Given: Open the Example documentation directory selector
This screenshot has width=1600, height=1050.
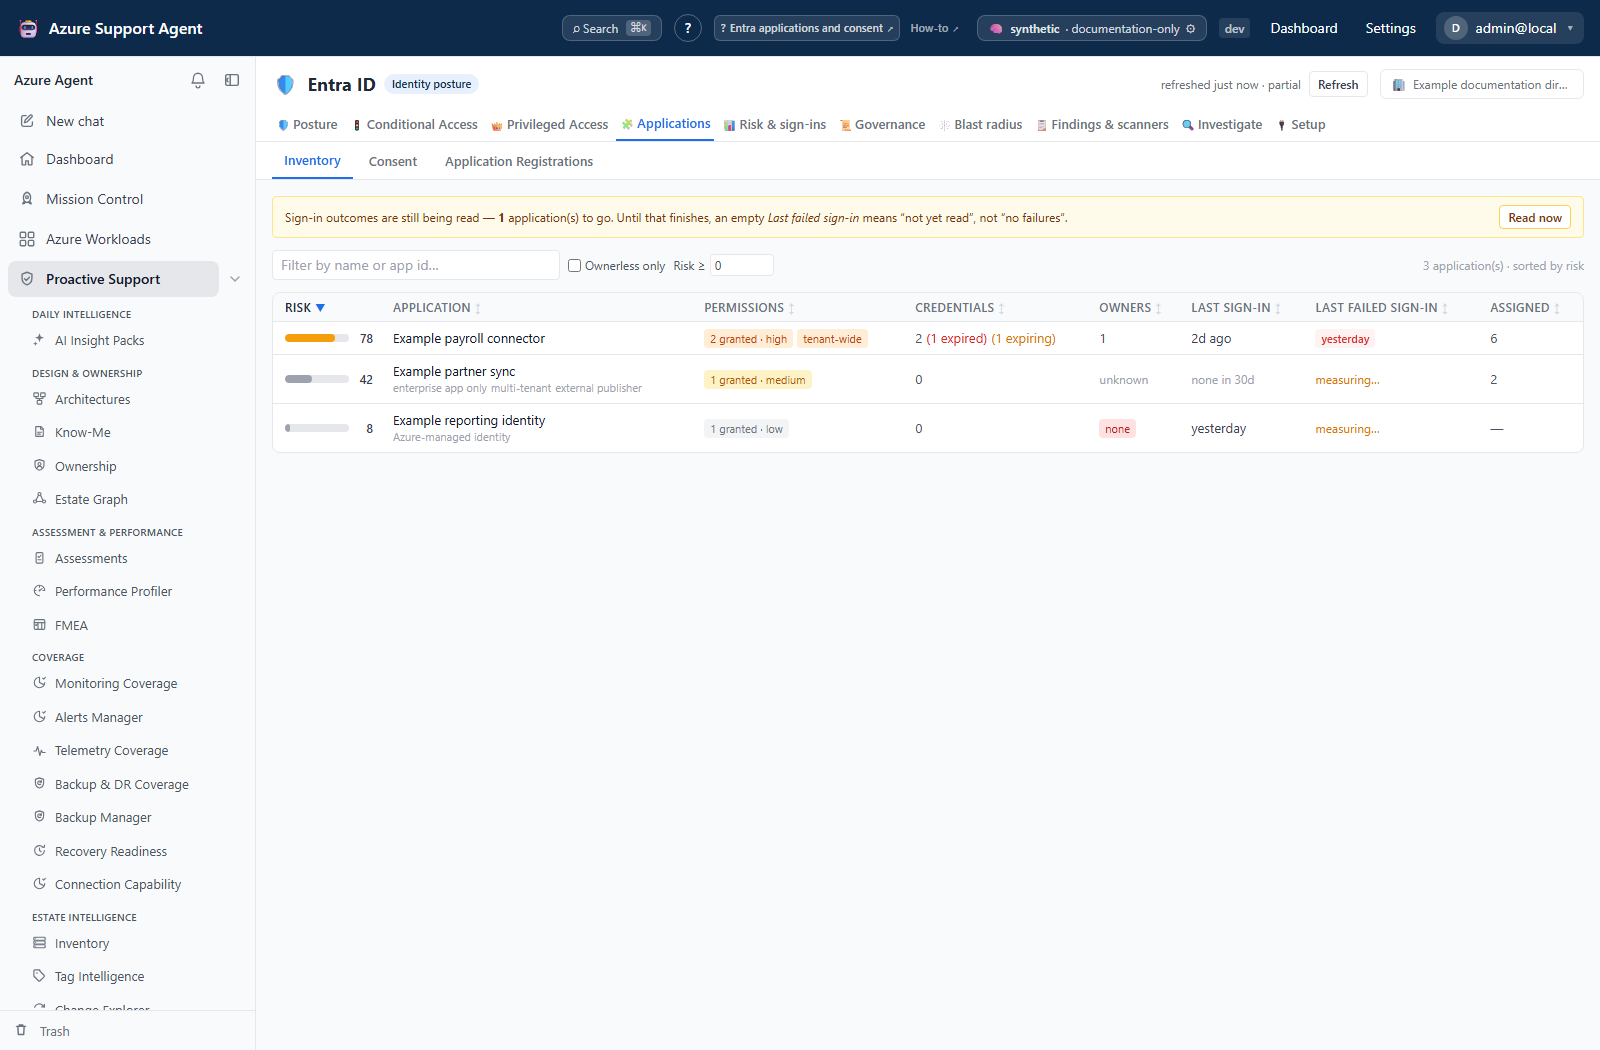Looking at the screenshot, I should (x=1482, y=85).
